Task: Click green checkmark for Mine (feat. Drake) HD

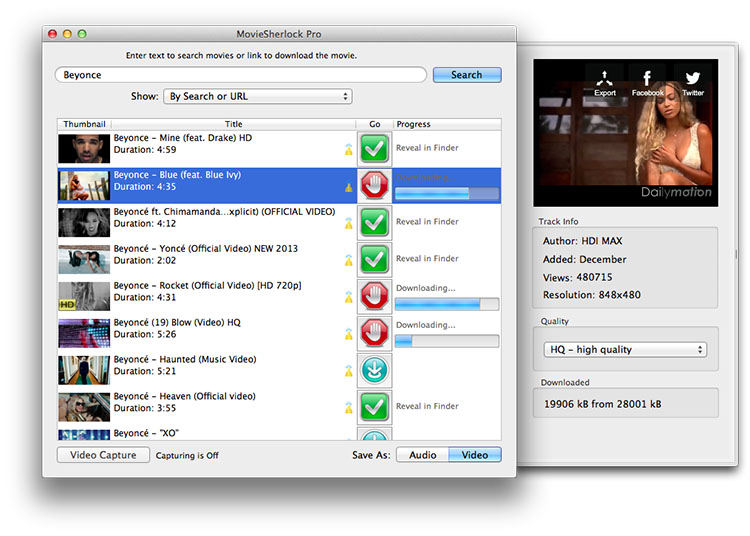Action: pyautogui.click(x=374, y=149)
